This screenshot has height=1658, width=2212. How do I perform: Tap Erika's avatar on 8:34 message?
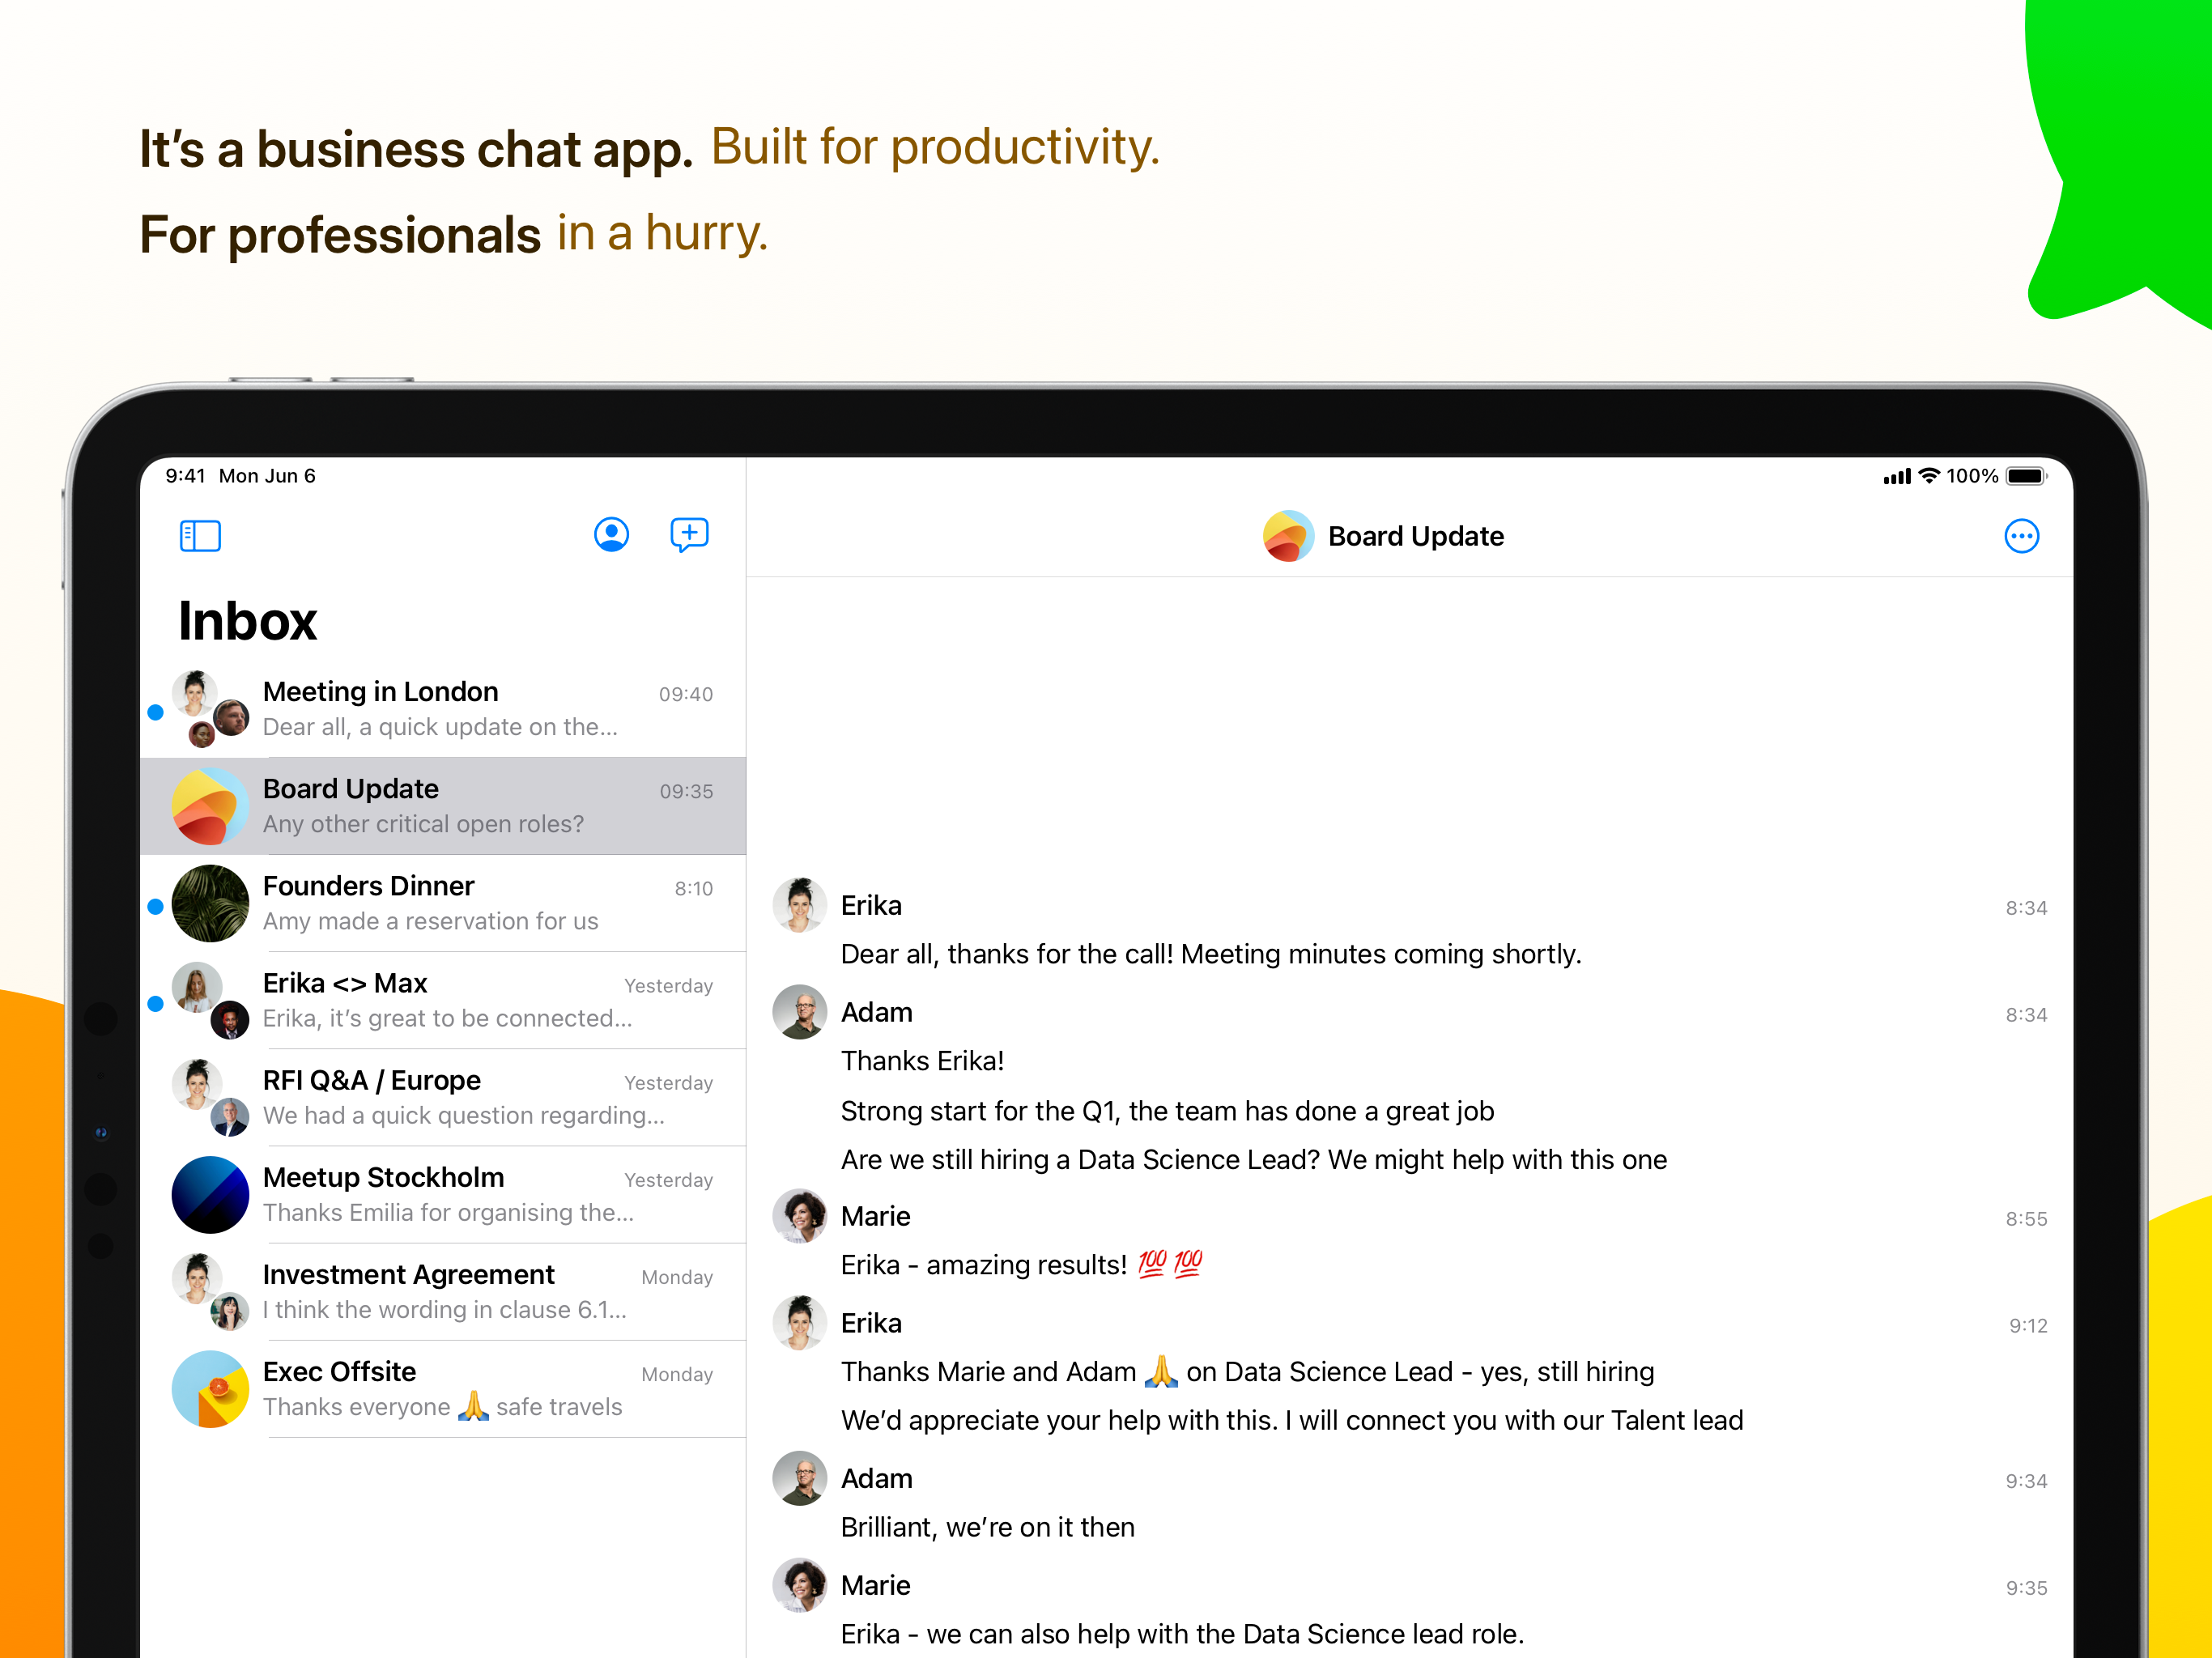[799, 905]
